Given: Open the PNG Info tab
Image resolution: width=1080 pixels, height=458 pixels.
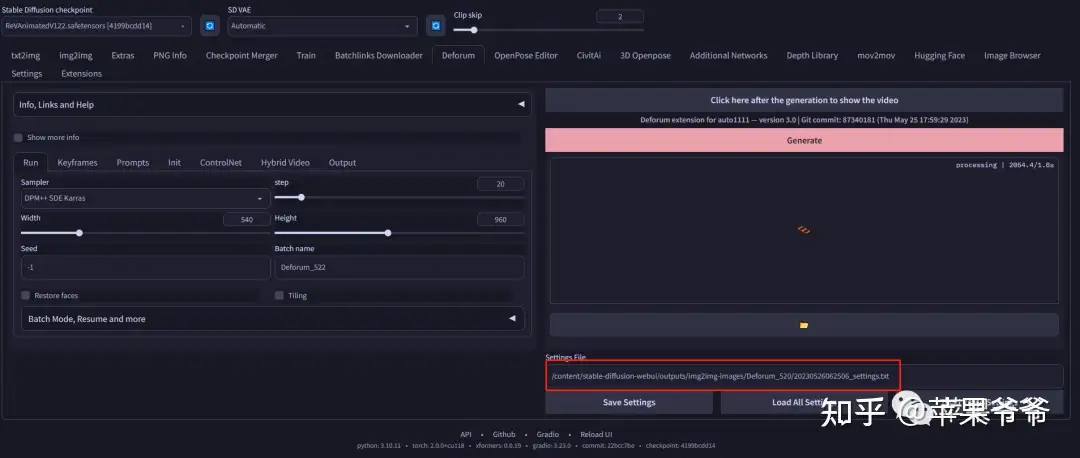Looking at the screenshot, I should [169, 56].
